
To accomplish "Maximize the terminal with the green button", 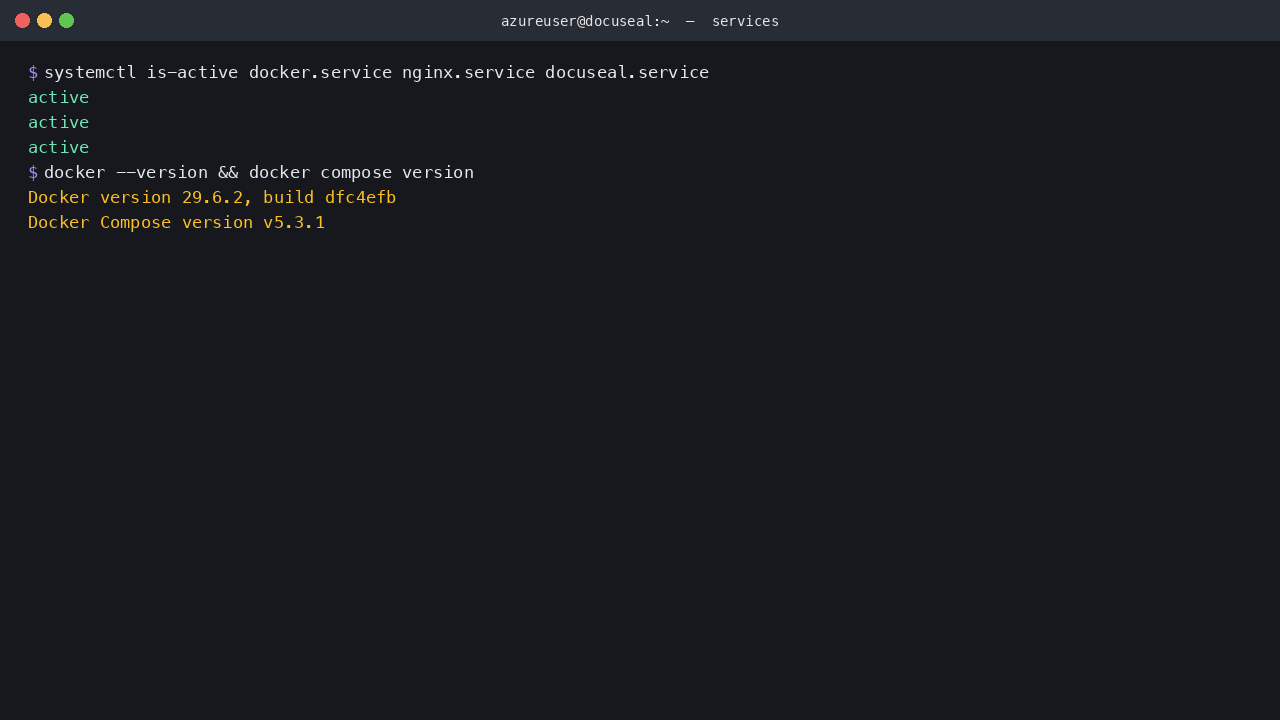I will [66, 20].
